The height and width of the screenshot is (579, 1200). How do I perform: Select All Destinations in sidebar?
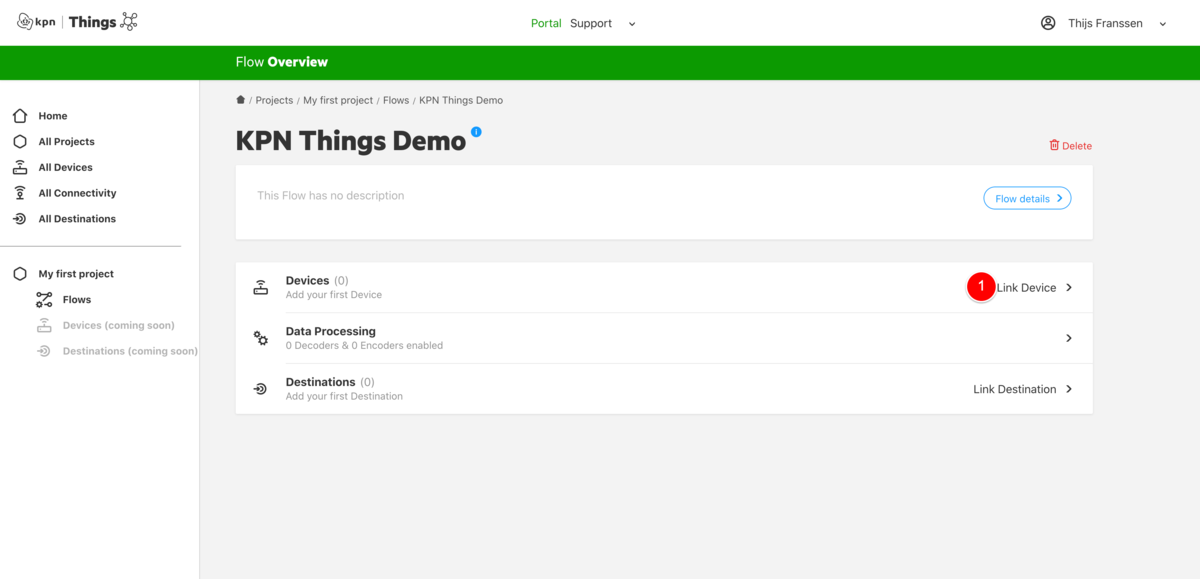(77, 219)
